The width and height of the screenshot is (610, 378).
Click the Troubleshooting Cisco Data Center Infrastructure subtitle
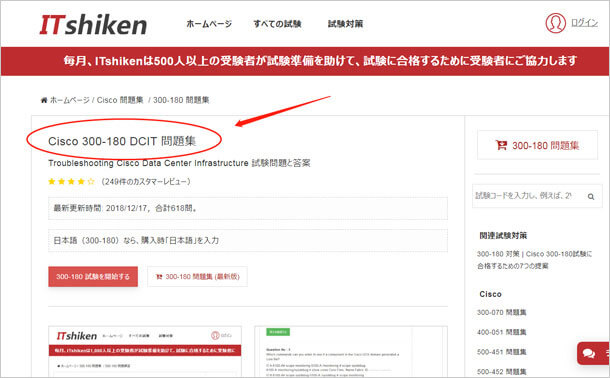[x=179, y=163]
